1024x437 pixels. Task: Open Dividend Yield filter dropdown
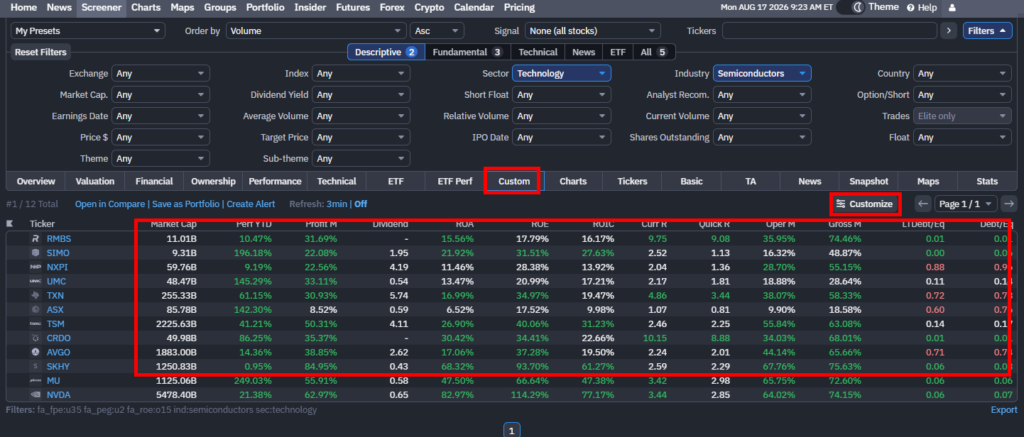point(361,95)
